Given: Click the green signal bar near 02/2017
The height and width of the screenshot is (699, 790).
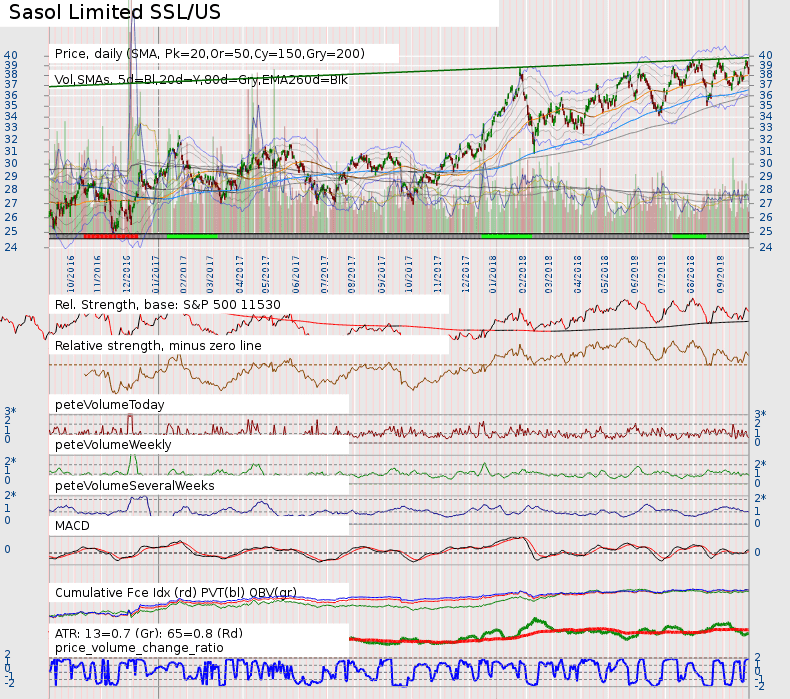Looking at the screenshot, I should 192,236.
